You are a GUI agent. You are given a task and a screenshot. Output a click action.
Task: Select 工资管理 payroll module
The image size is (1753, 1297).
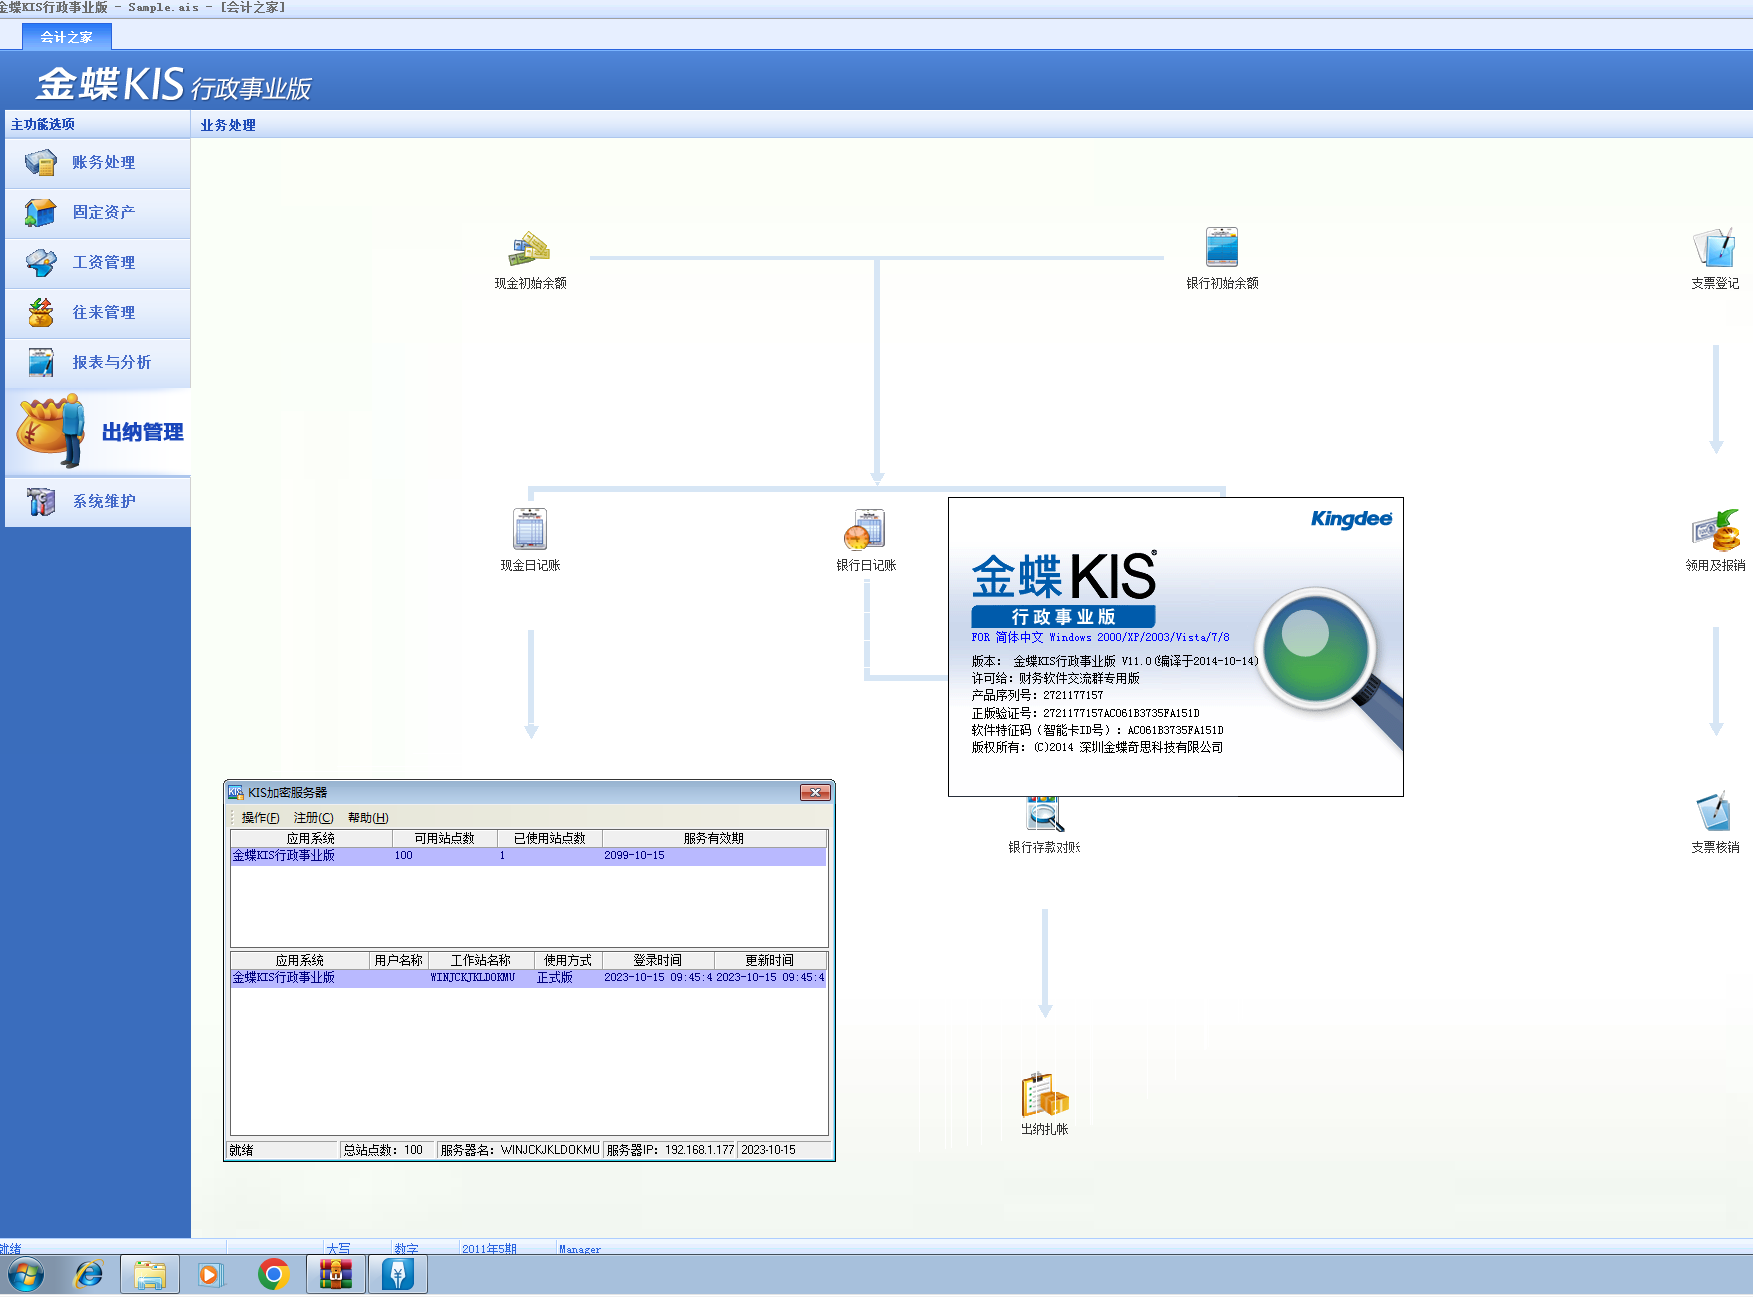[x=98, y=263]
